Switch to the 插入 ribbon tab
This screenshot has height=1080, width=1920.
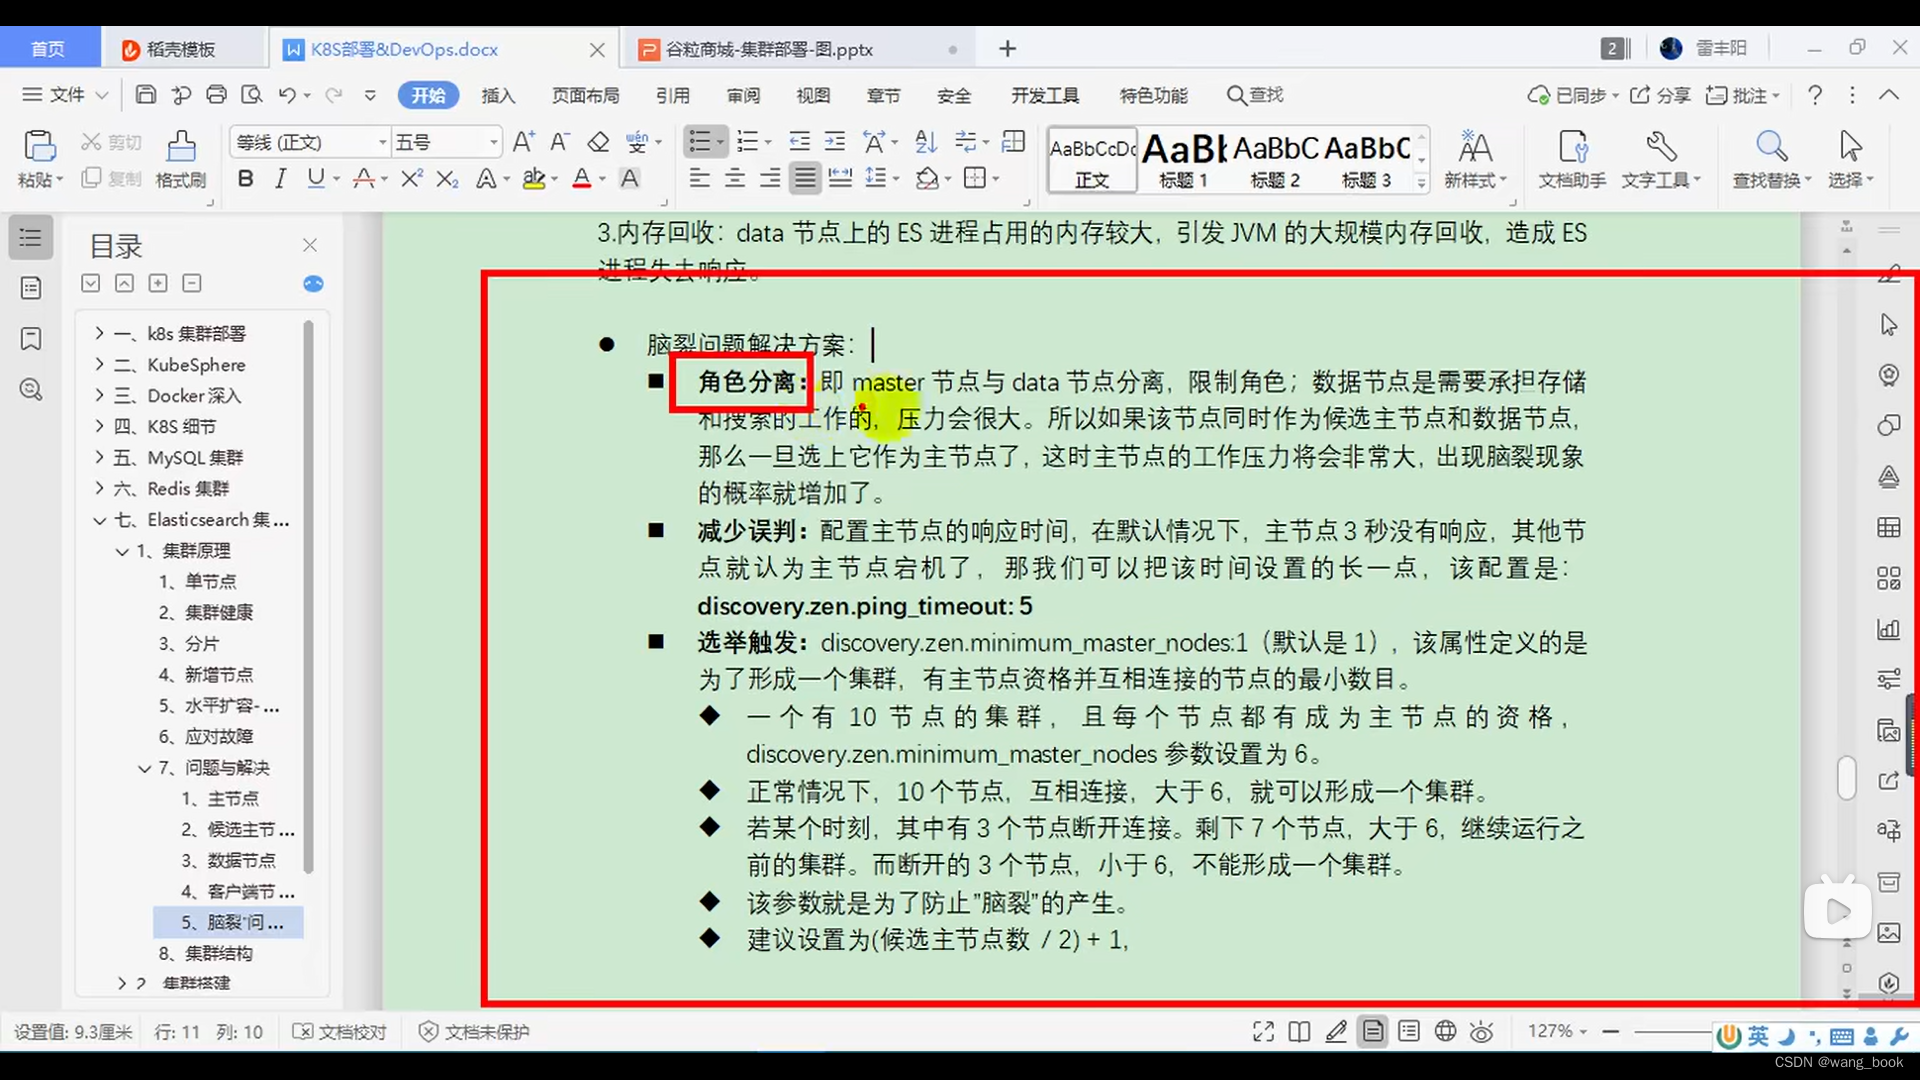[x=498, y=95]
